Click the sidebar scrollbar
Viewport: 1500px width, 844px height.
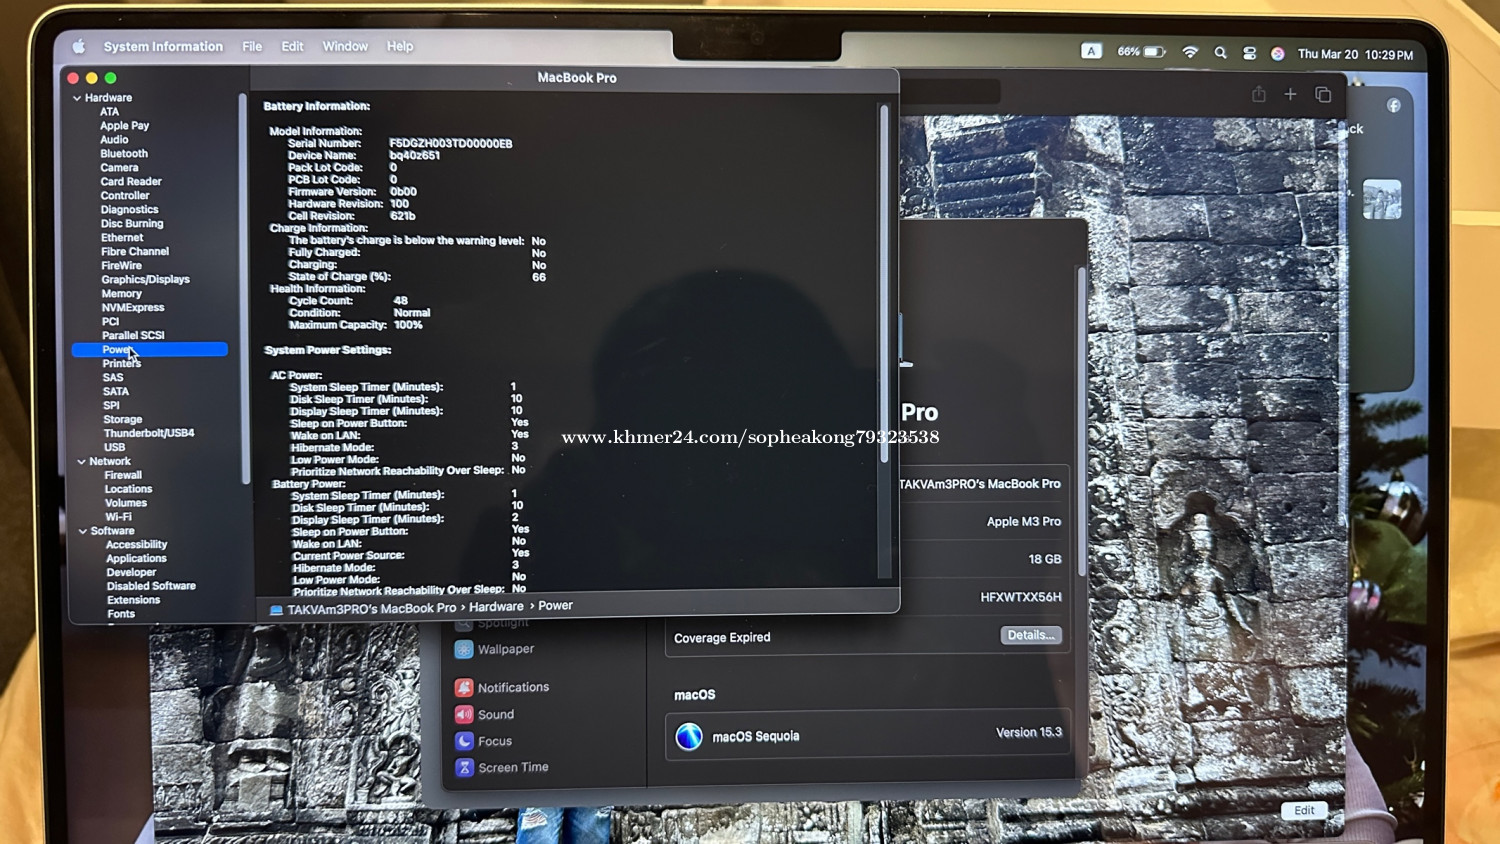(x=244, y=290)
